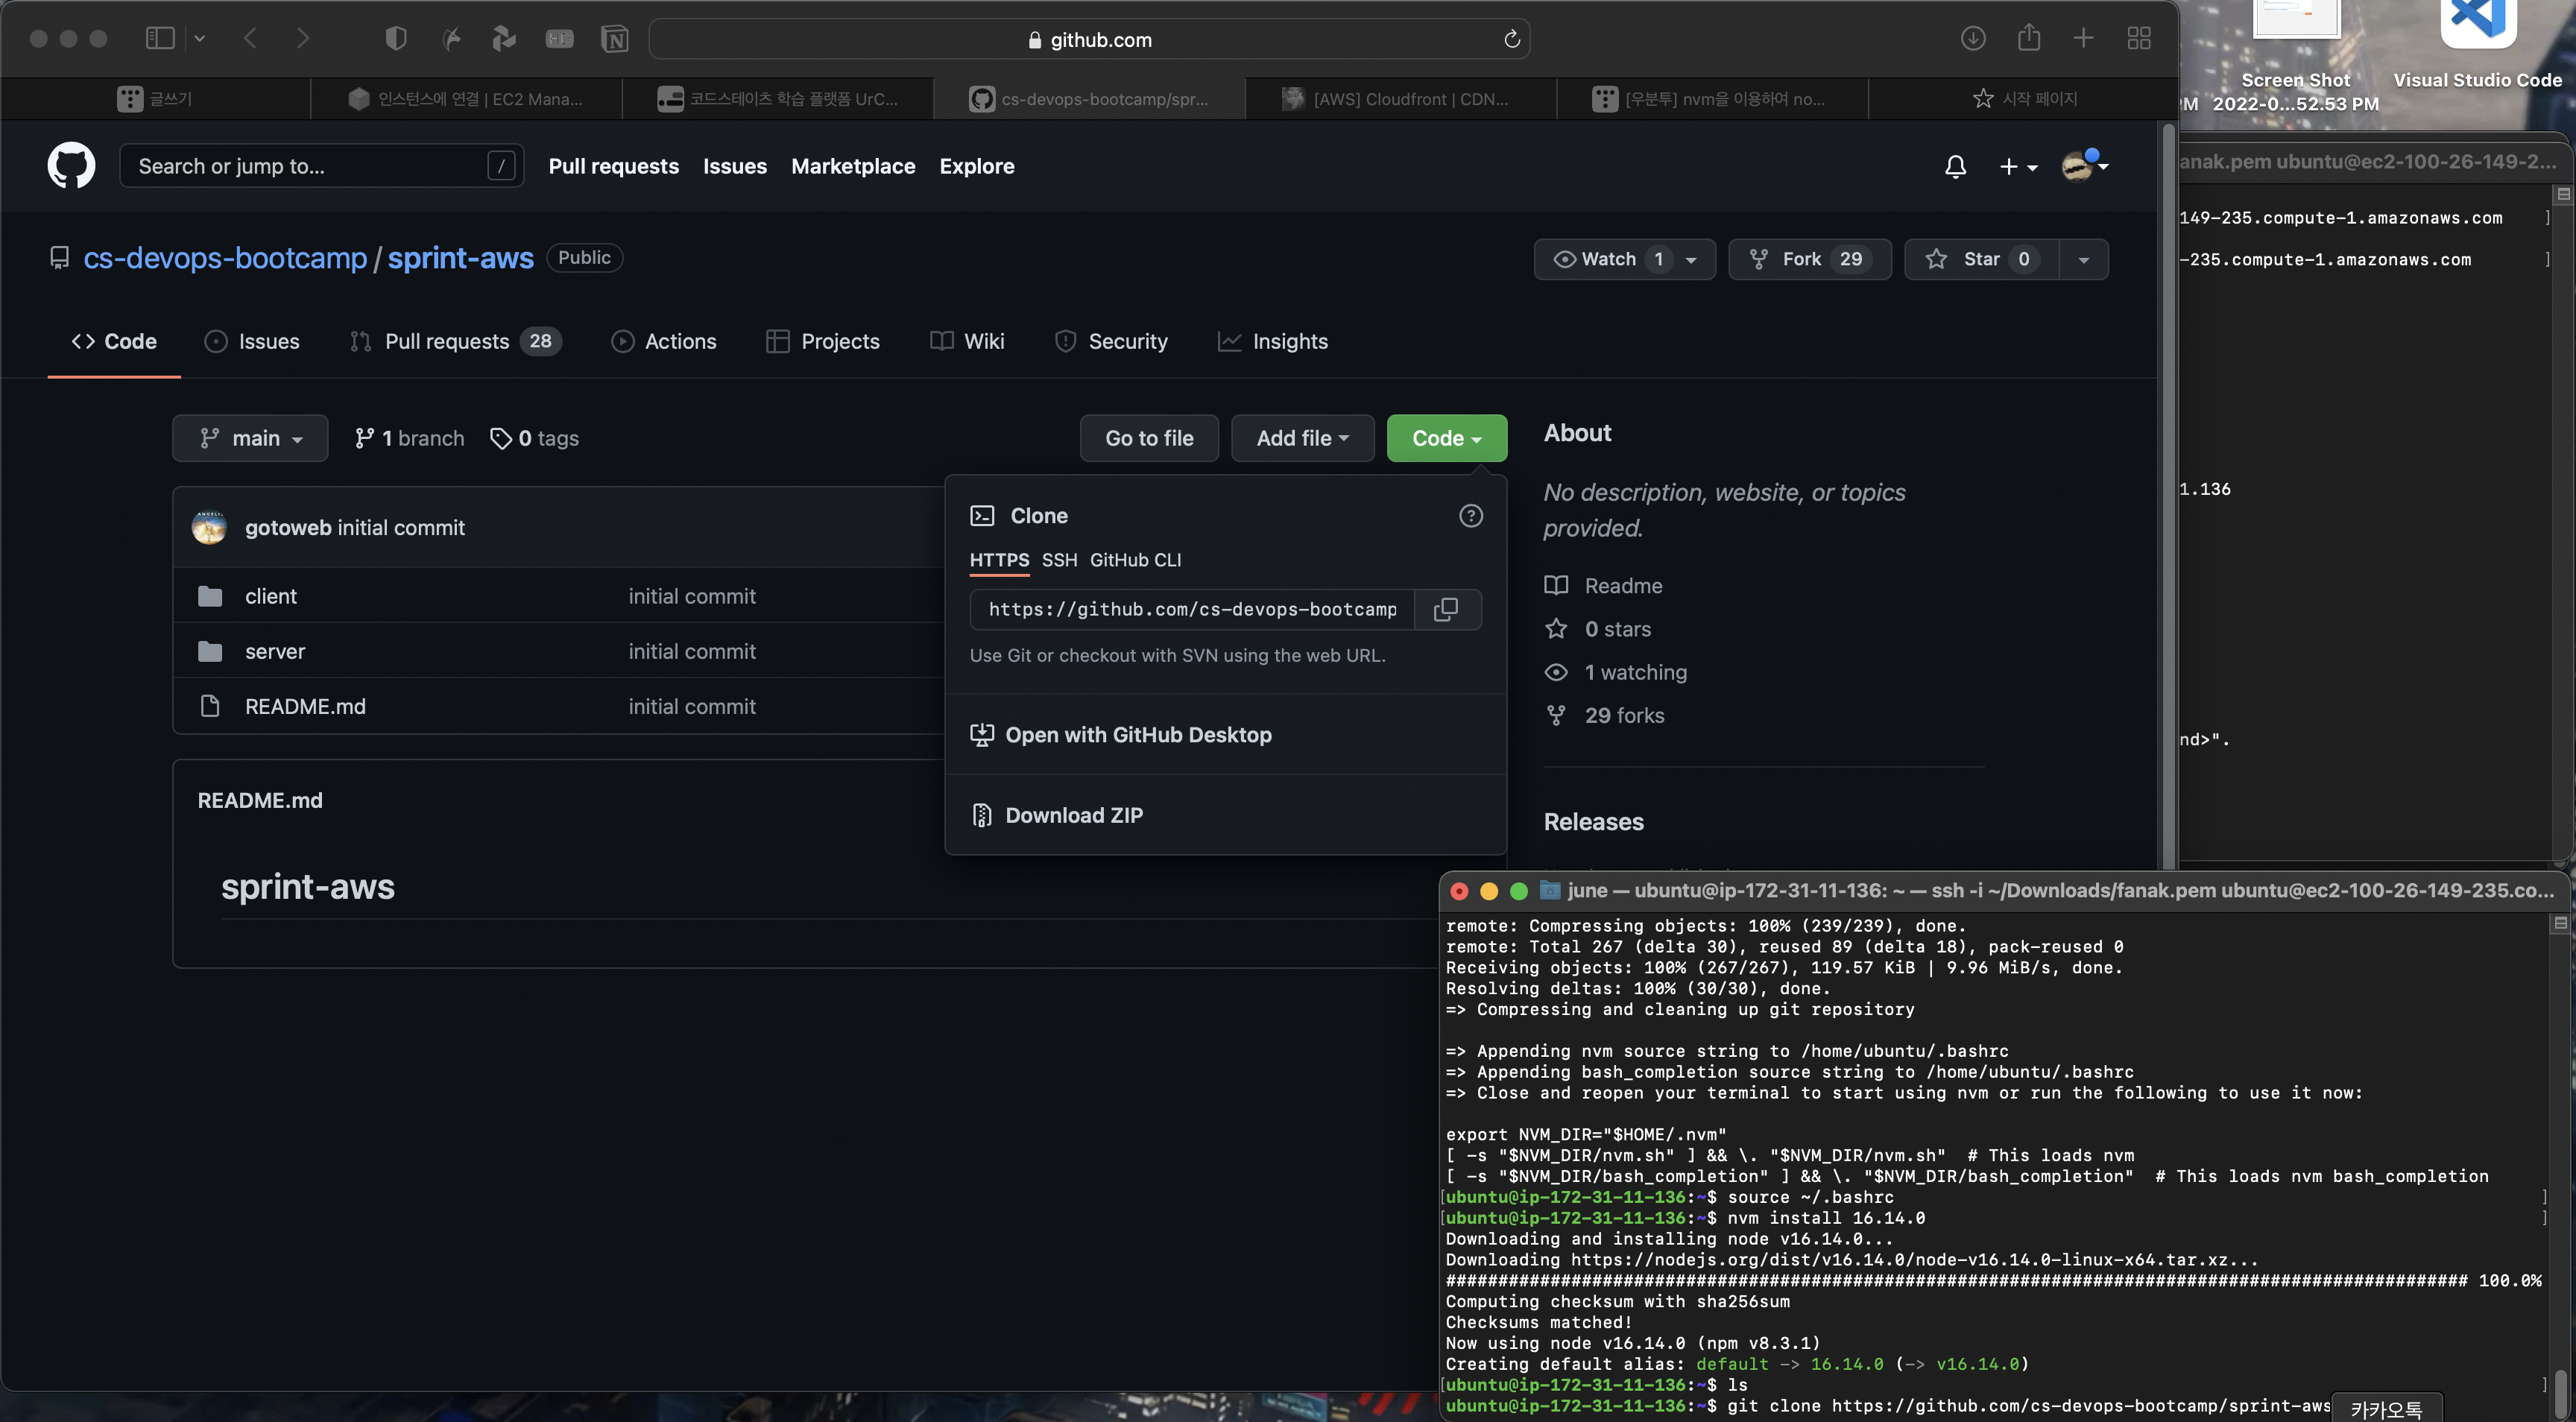Click the github.com address bar

(1089, 39)
